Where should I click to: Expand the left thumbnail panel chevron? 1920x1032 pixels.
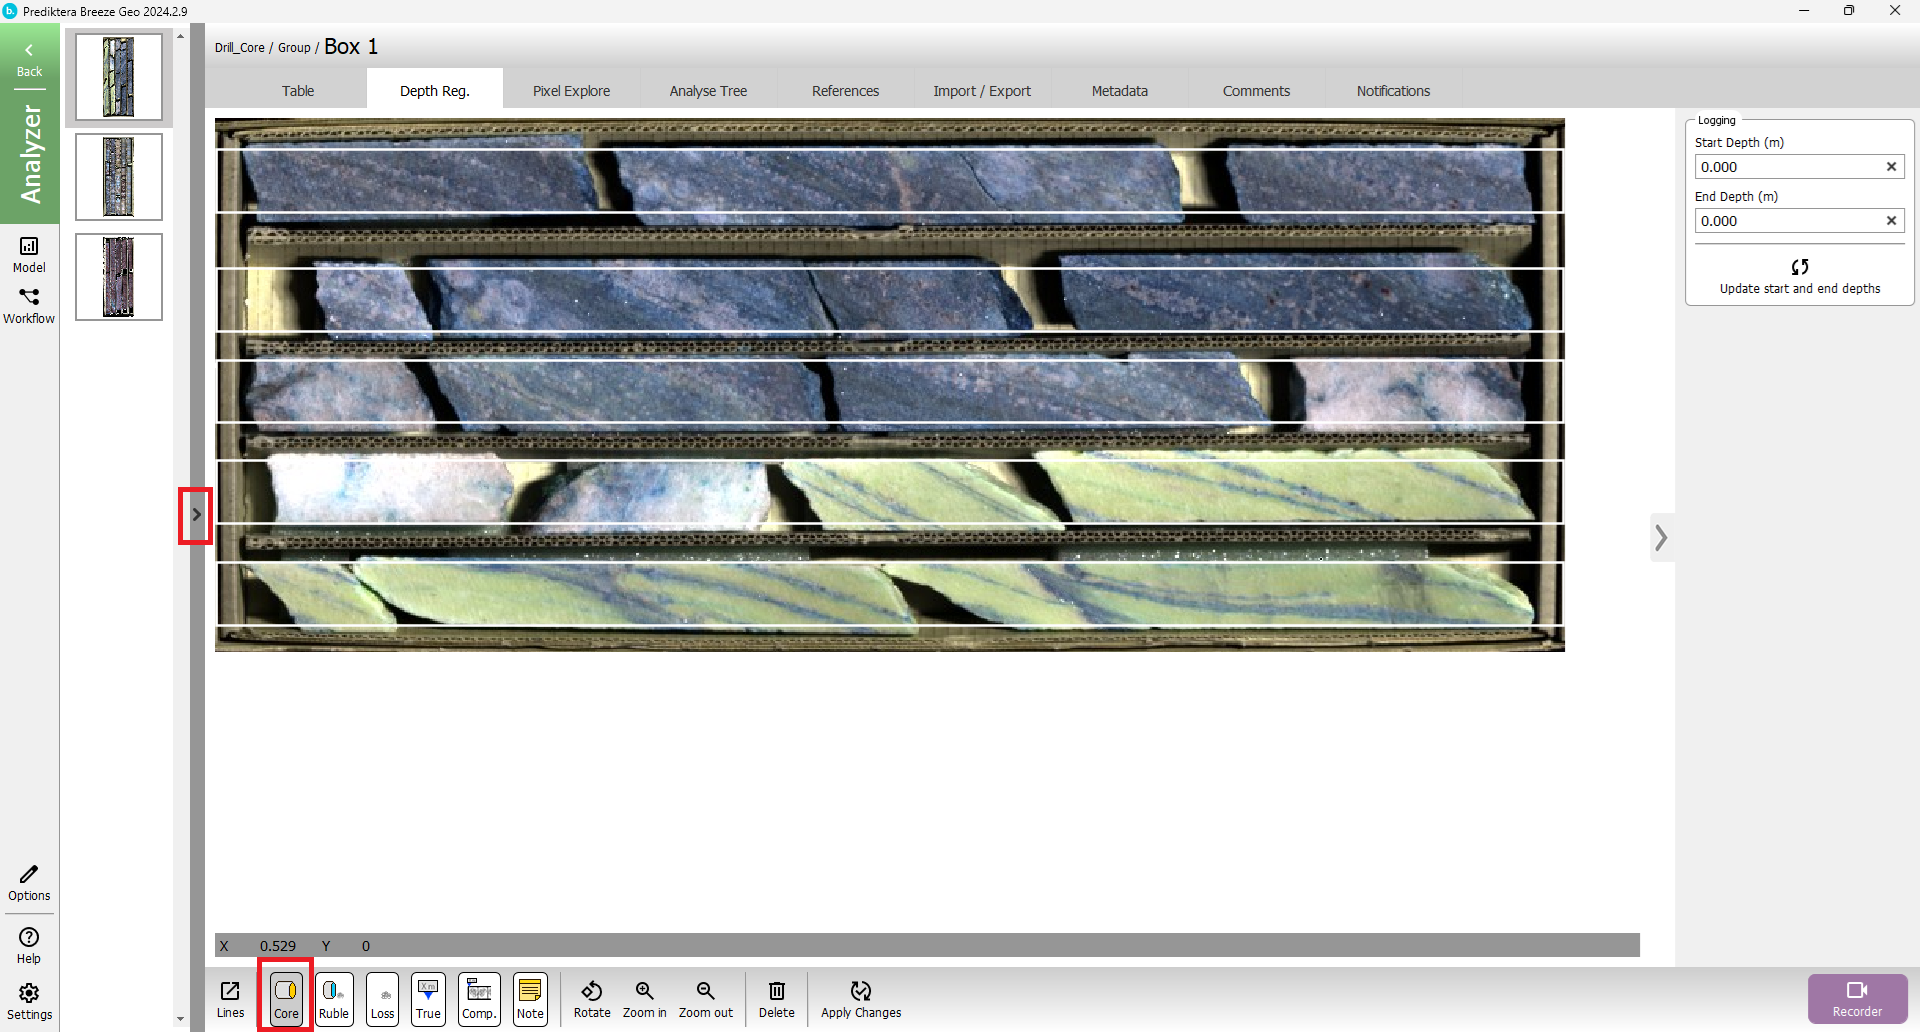(196, 515)
